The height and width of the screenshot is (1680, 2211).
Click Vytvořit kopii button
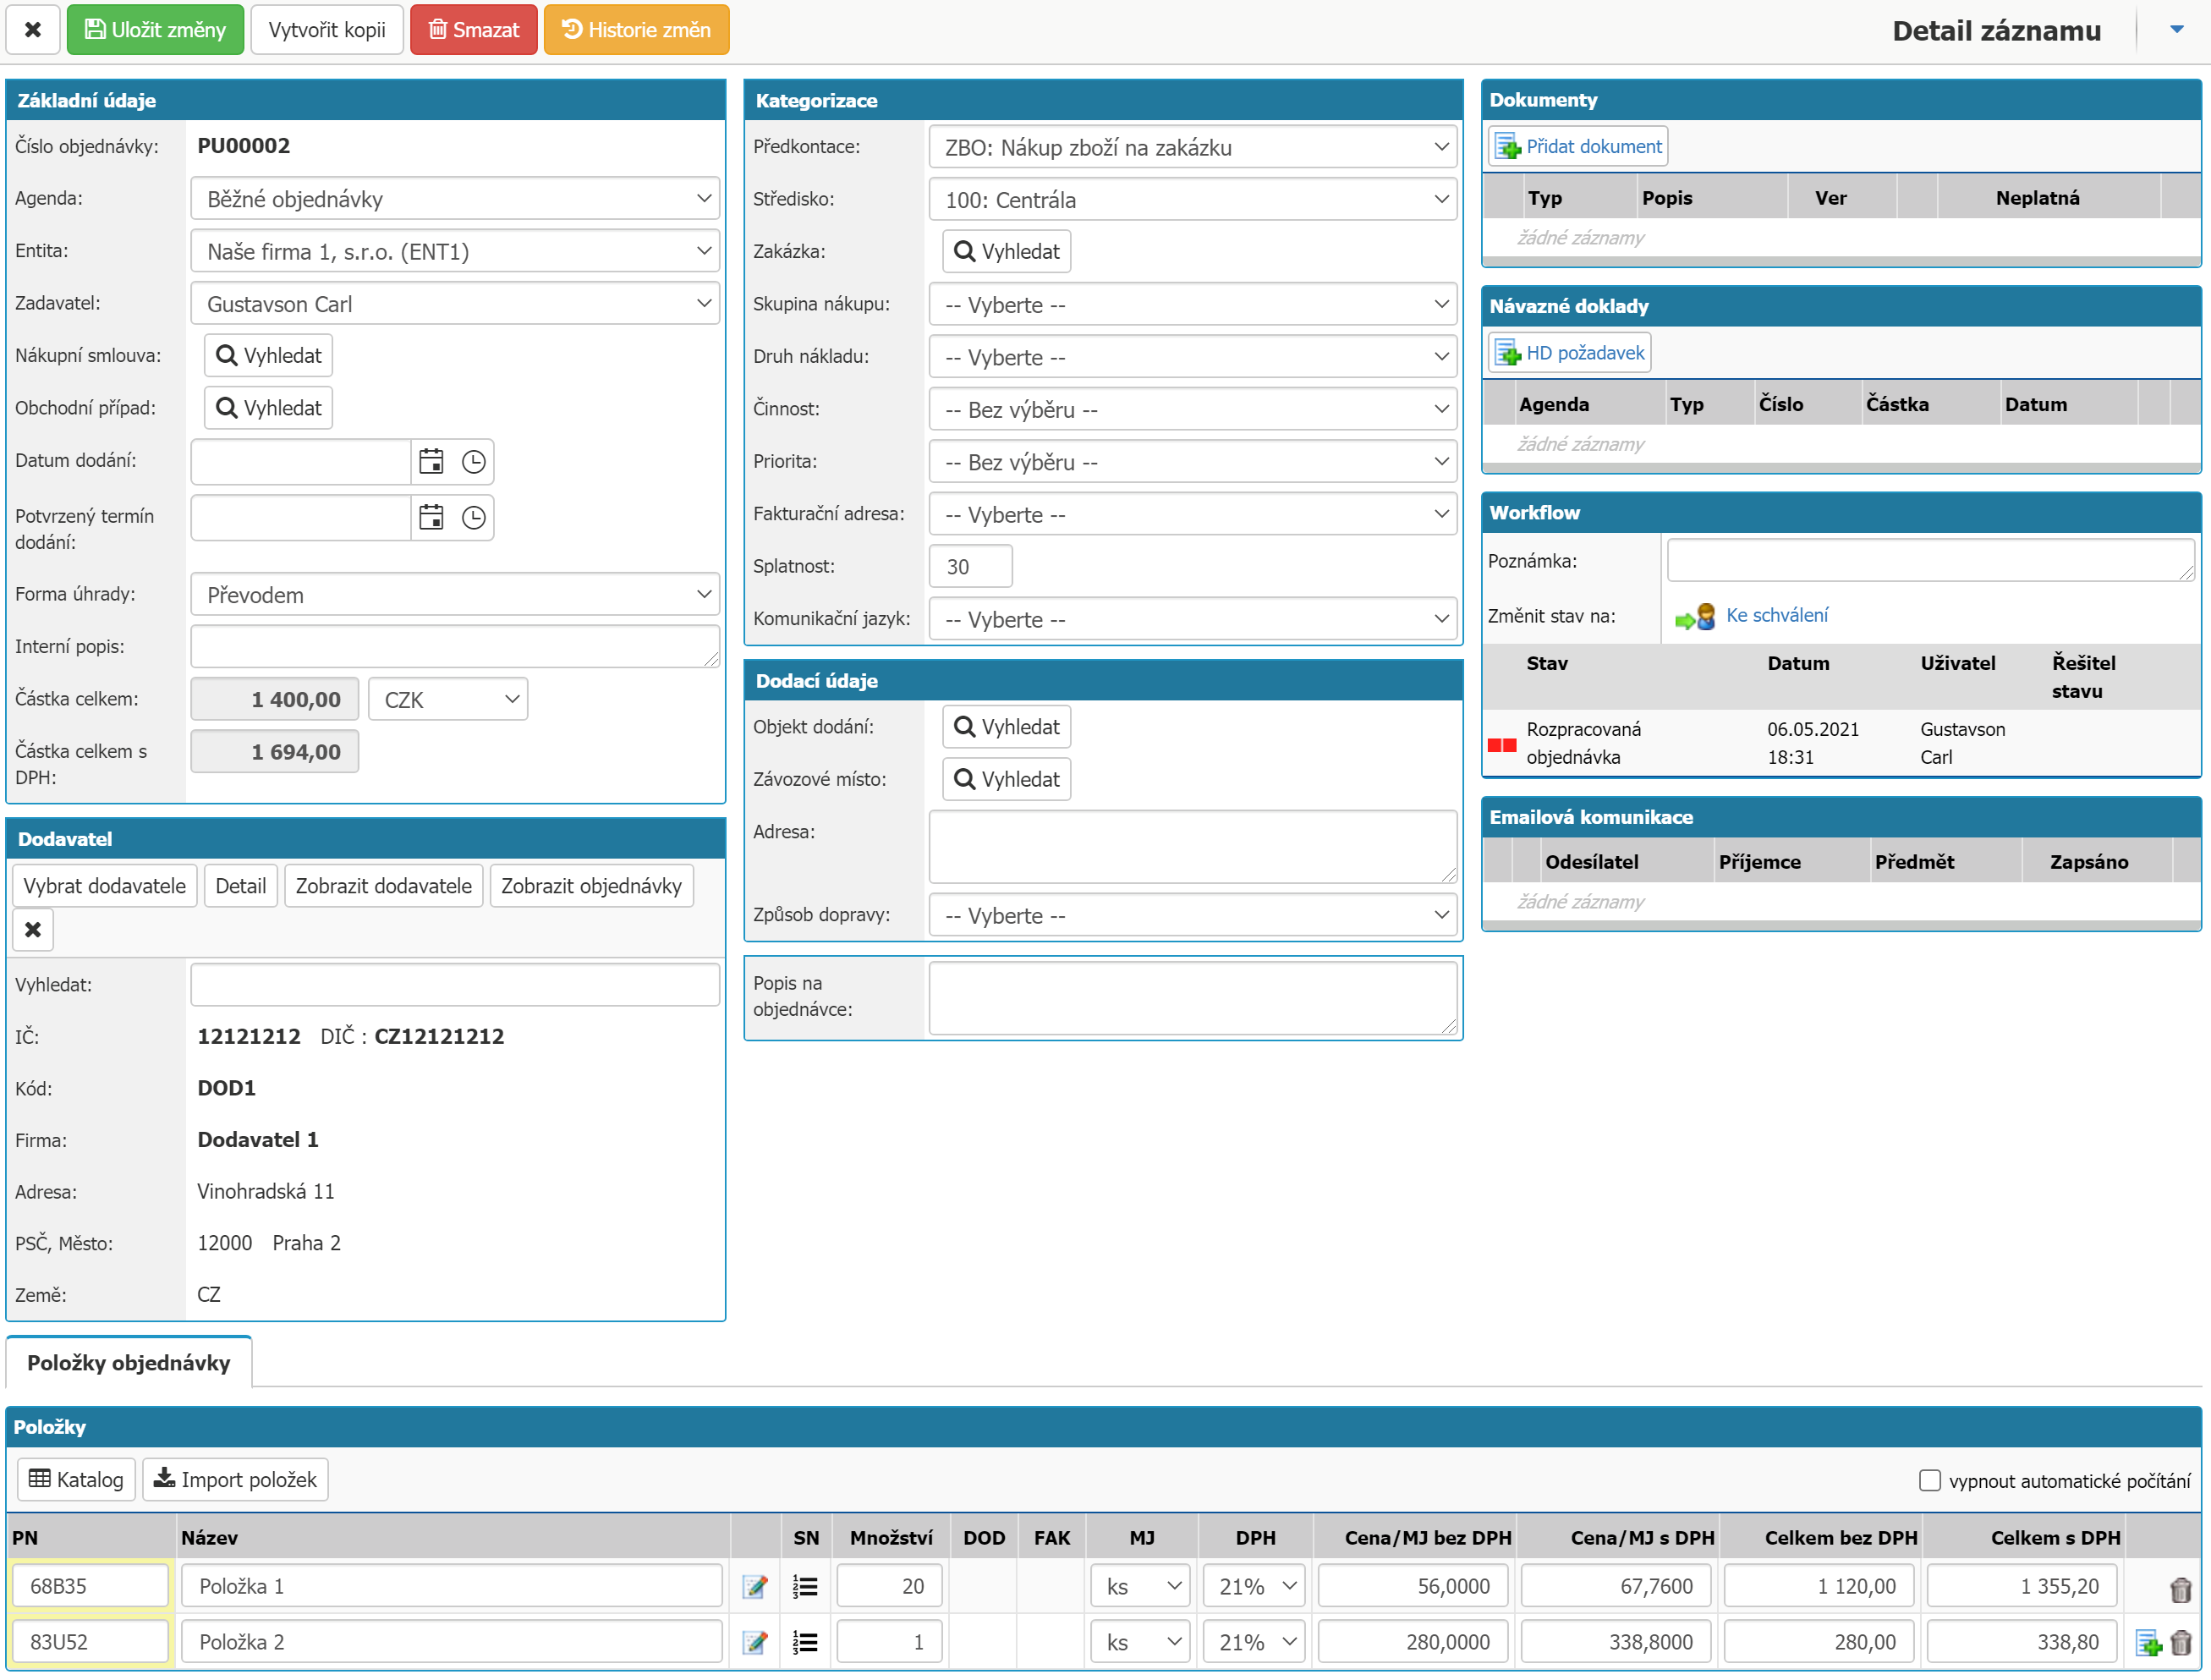pos(327,30)
